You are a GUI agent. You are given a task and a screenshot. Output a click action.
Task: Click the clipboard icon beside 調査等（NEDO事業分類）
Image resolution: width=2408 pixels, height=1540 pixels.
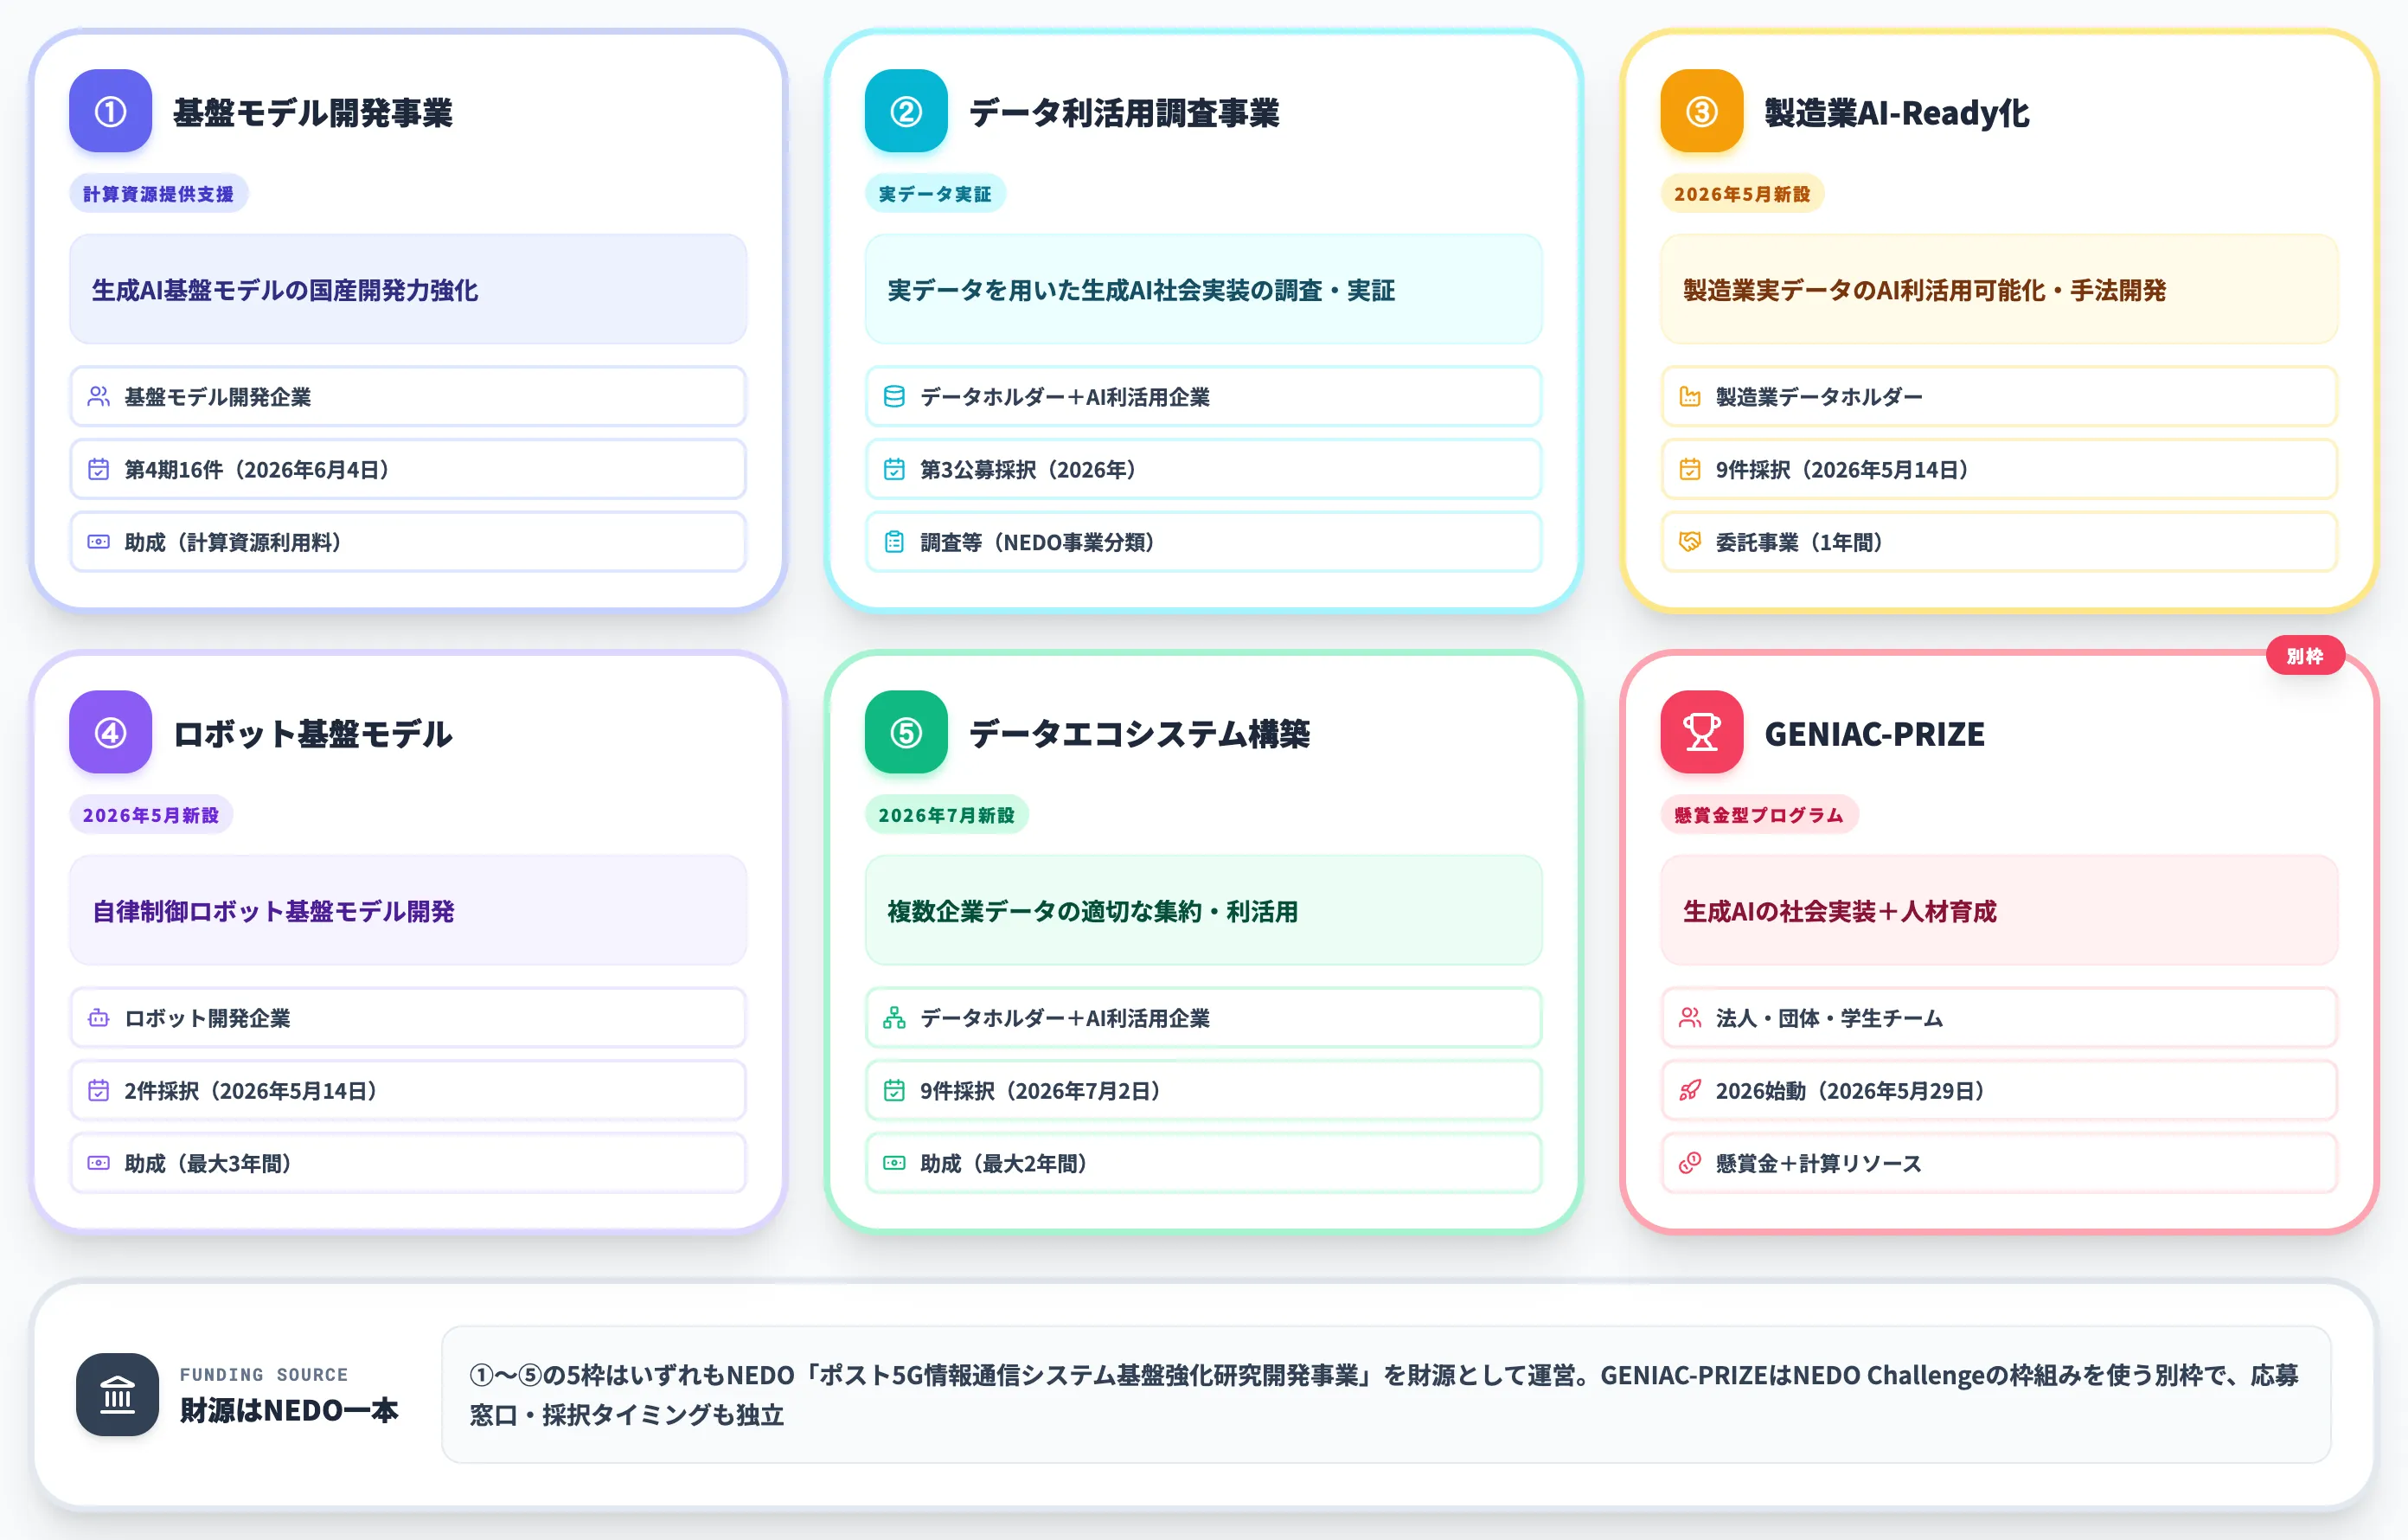894,542
